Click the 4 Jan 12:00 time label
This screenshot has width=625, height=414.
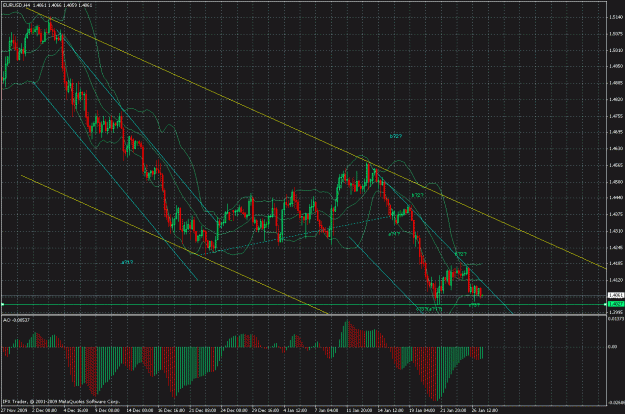[x=295, y=410]
